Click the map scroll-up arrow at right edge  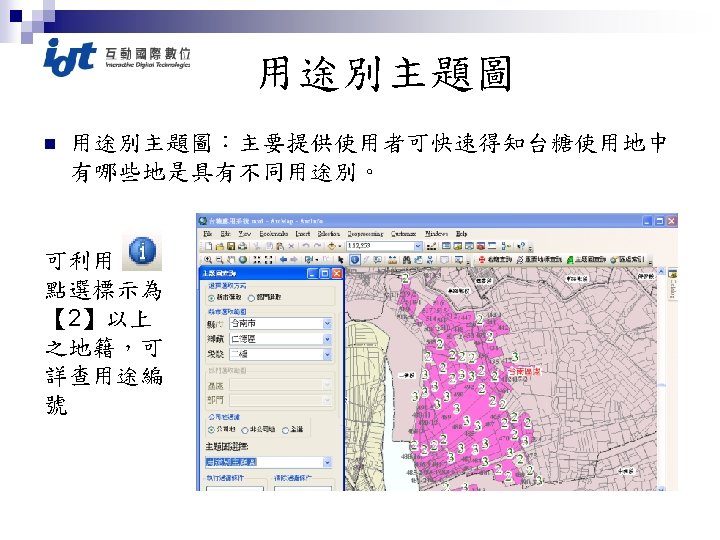(661, 272)
